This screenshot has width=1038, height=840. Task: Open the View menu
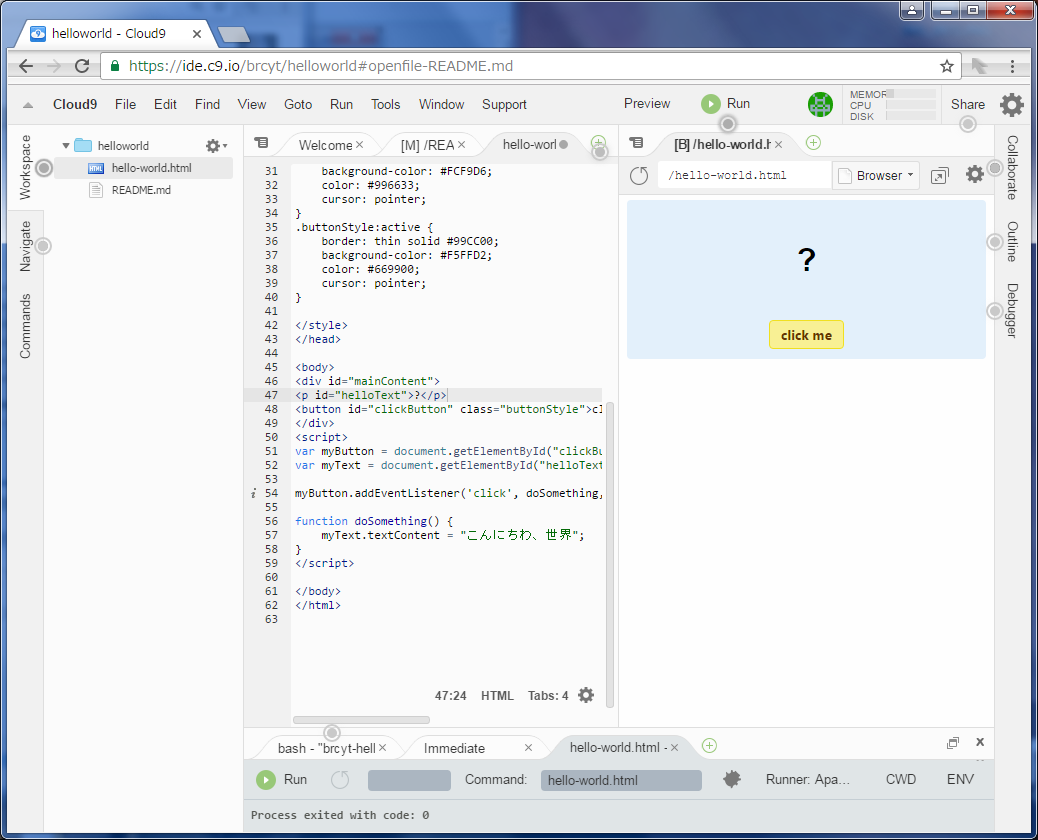coord(252,105)
